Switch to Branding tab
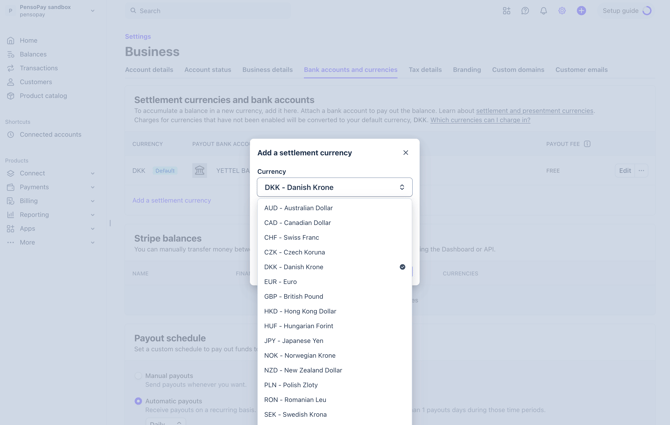 tap(467, 70)
